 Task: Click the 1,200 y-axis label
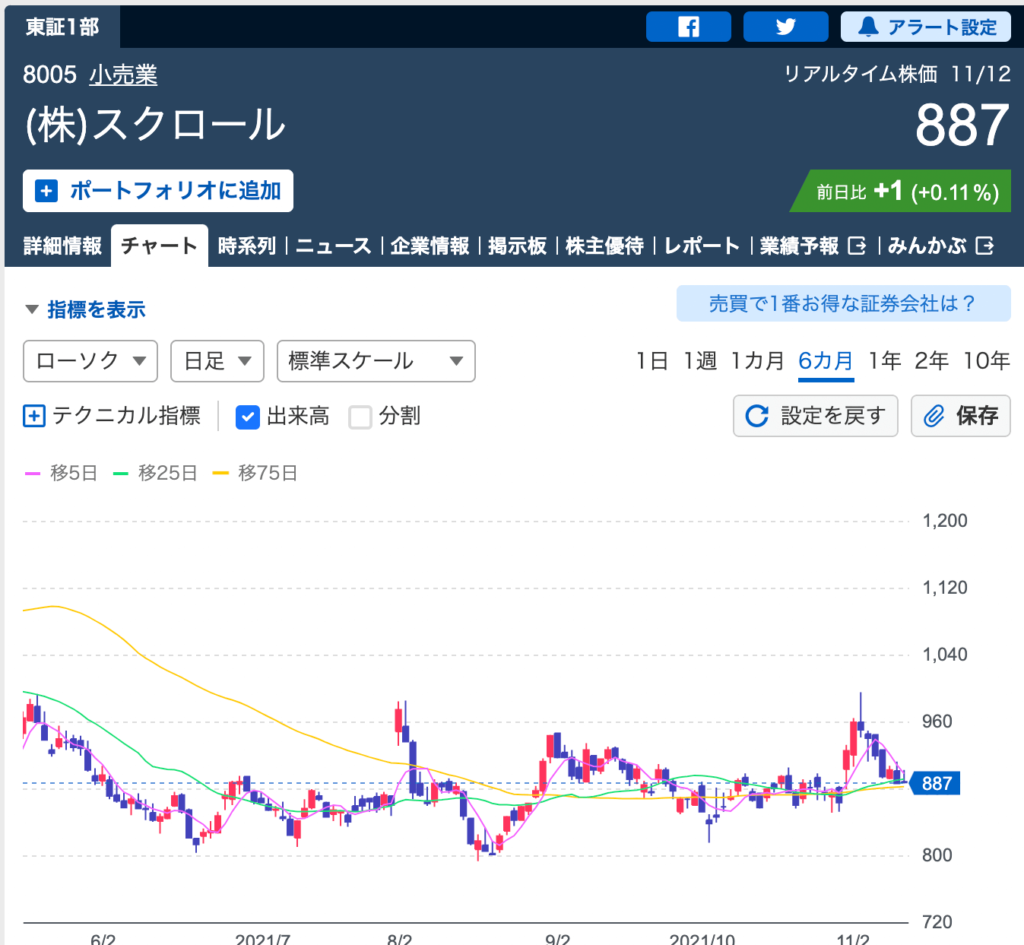(x=944, y=521)
